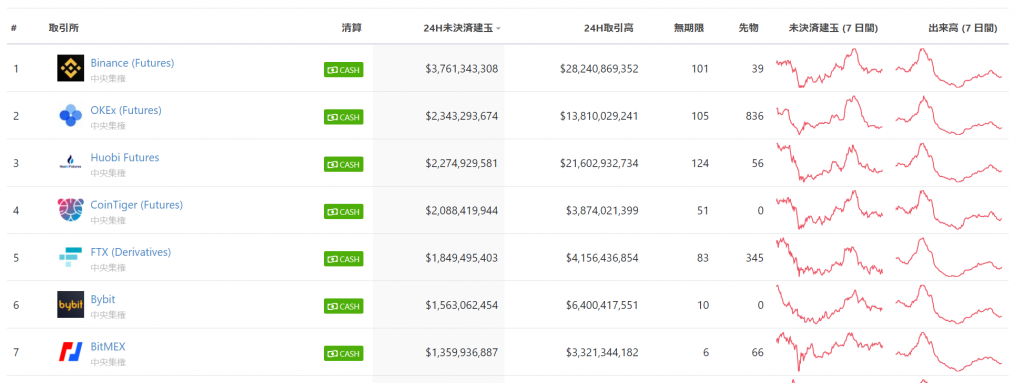The height and width of the screenshot is (383, 1024).
Task: Click the Huobi Futures logo
Action: (x=71, y=163)
